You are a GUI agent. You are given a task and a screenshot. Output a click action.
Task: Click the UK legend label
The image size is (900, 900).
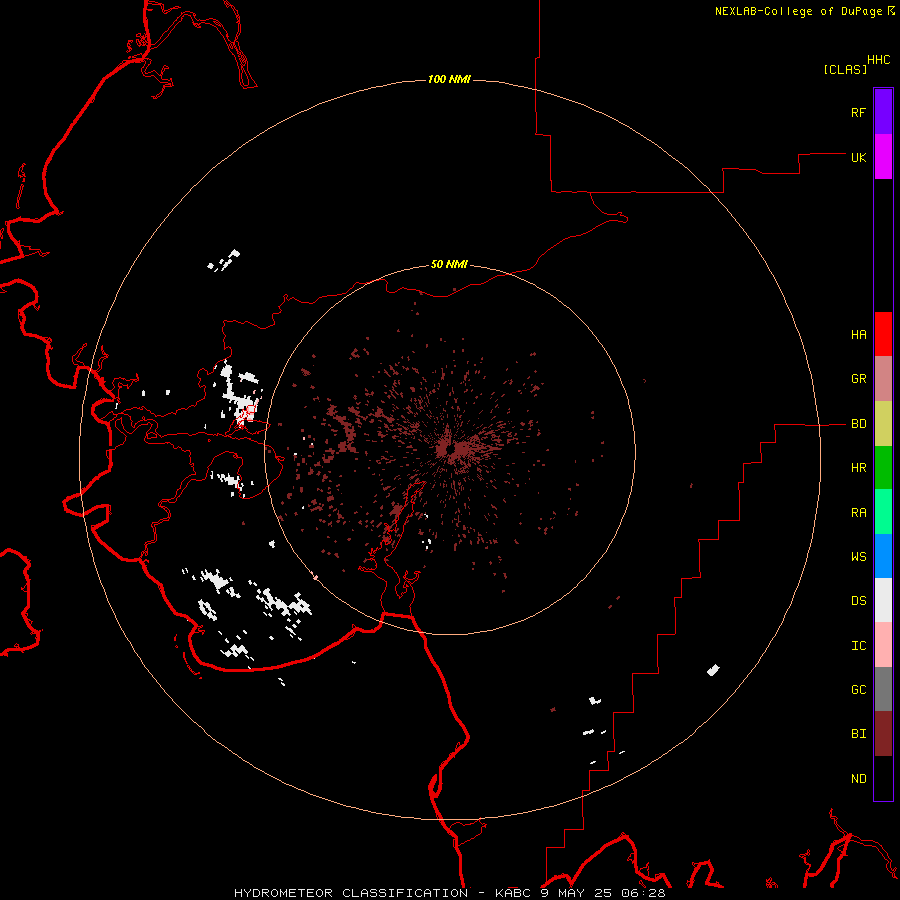click(x=858, y=158)
